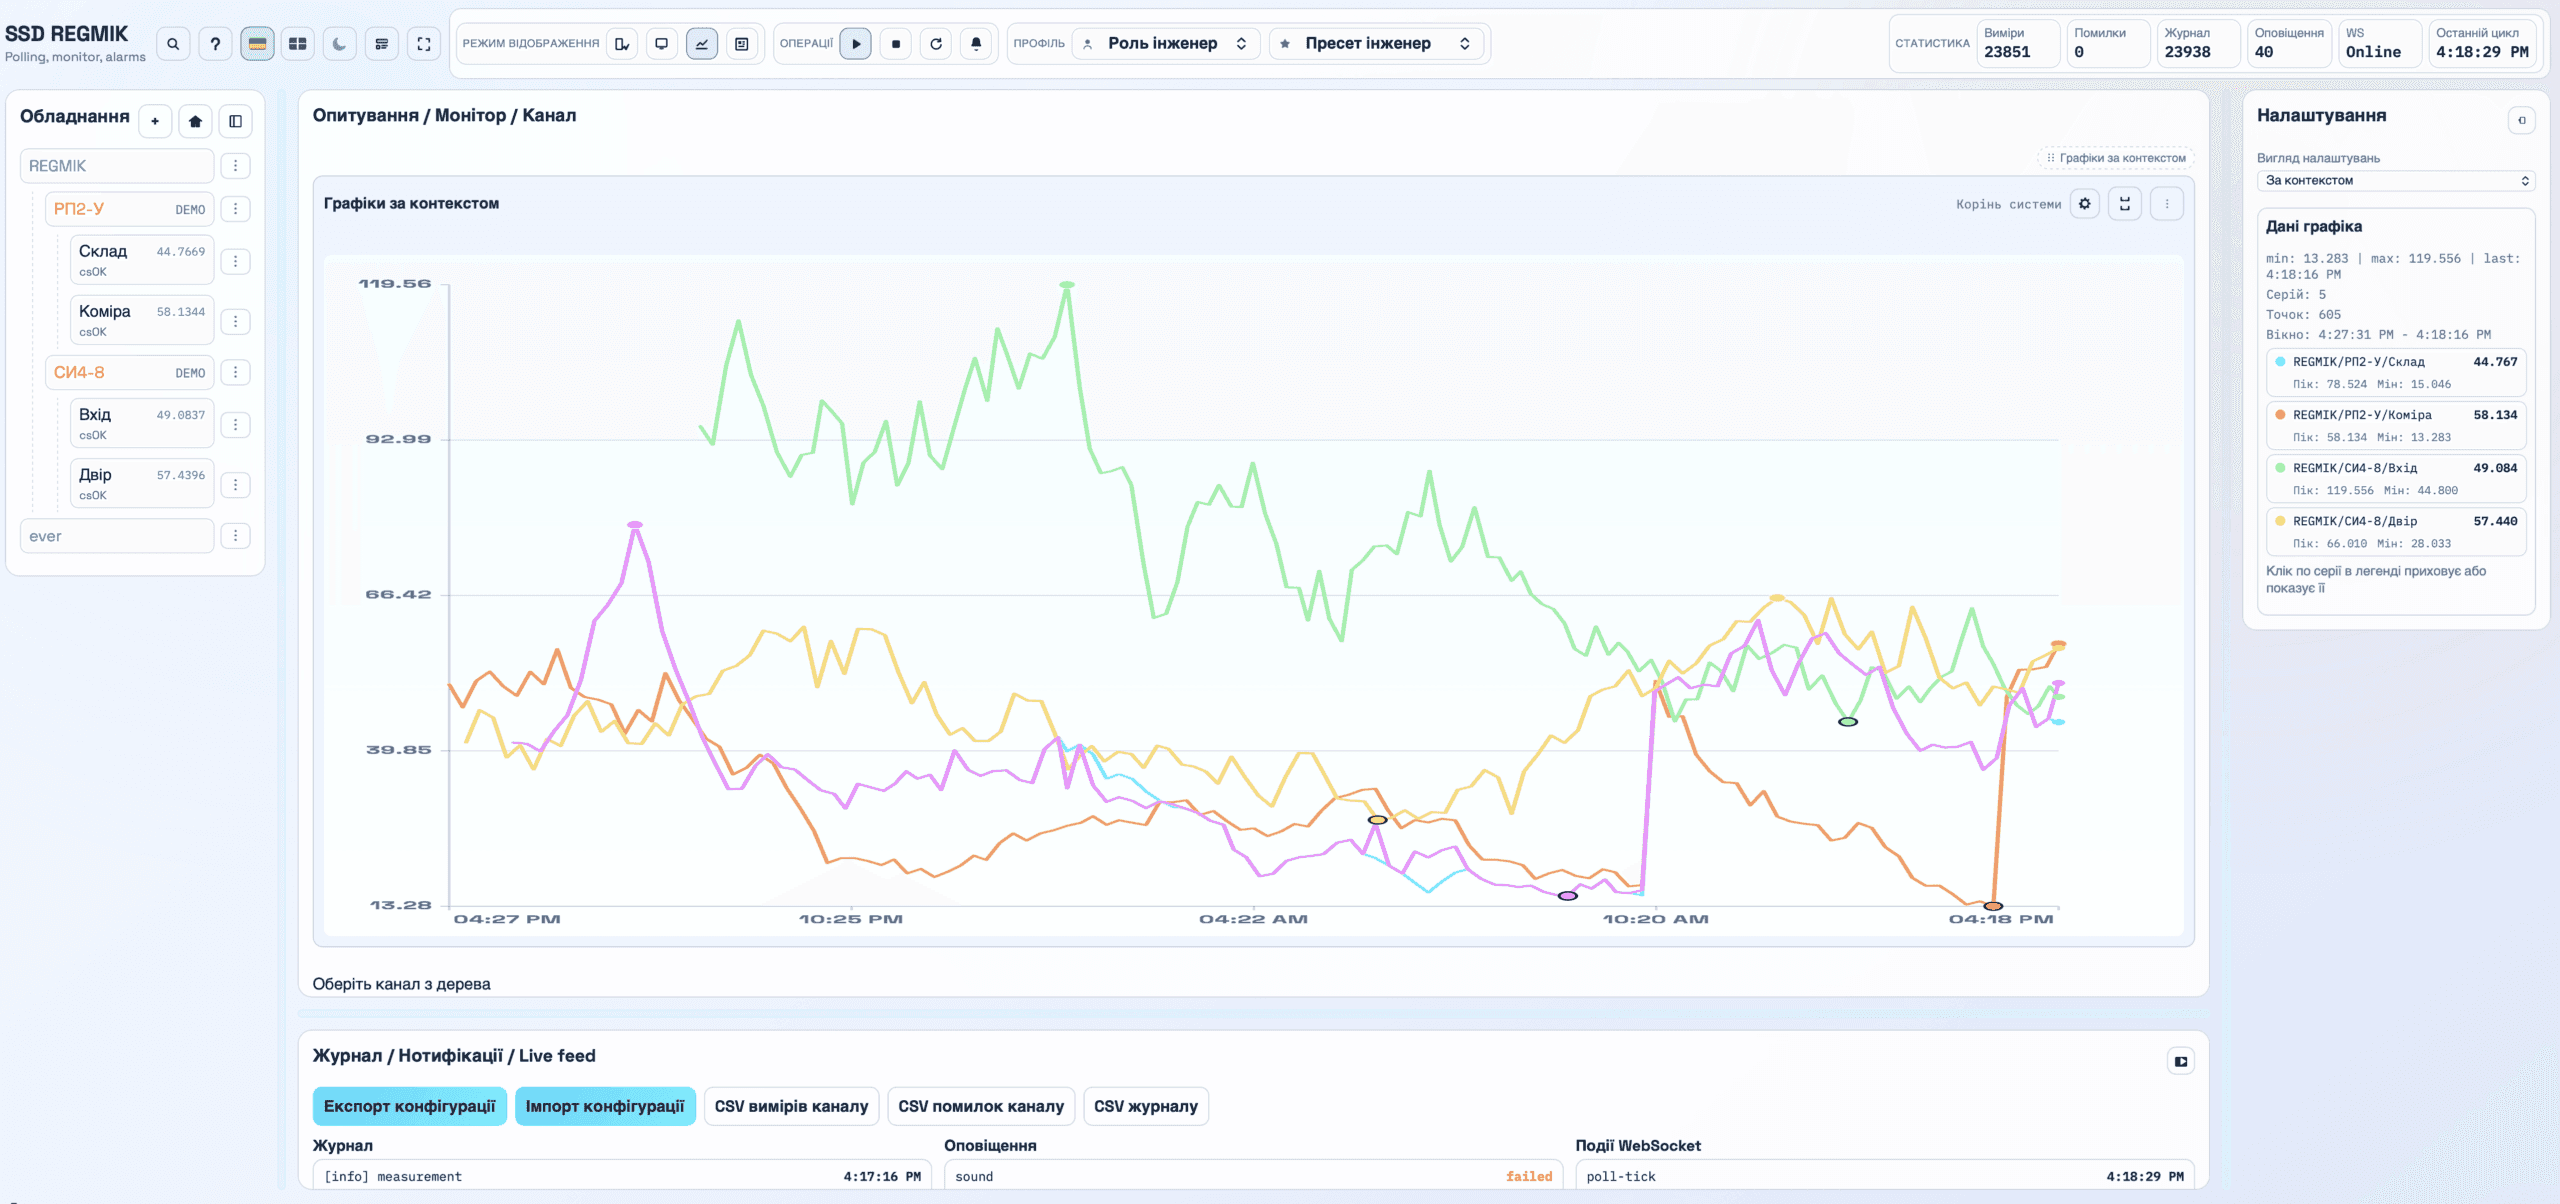Click the Журнал statistics card

[x=2199, y=44]
